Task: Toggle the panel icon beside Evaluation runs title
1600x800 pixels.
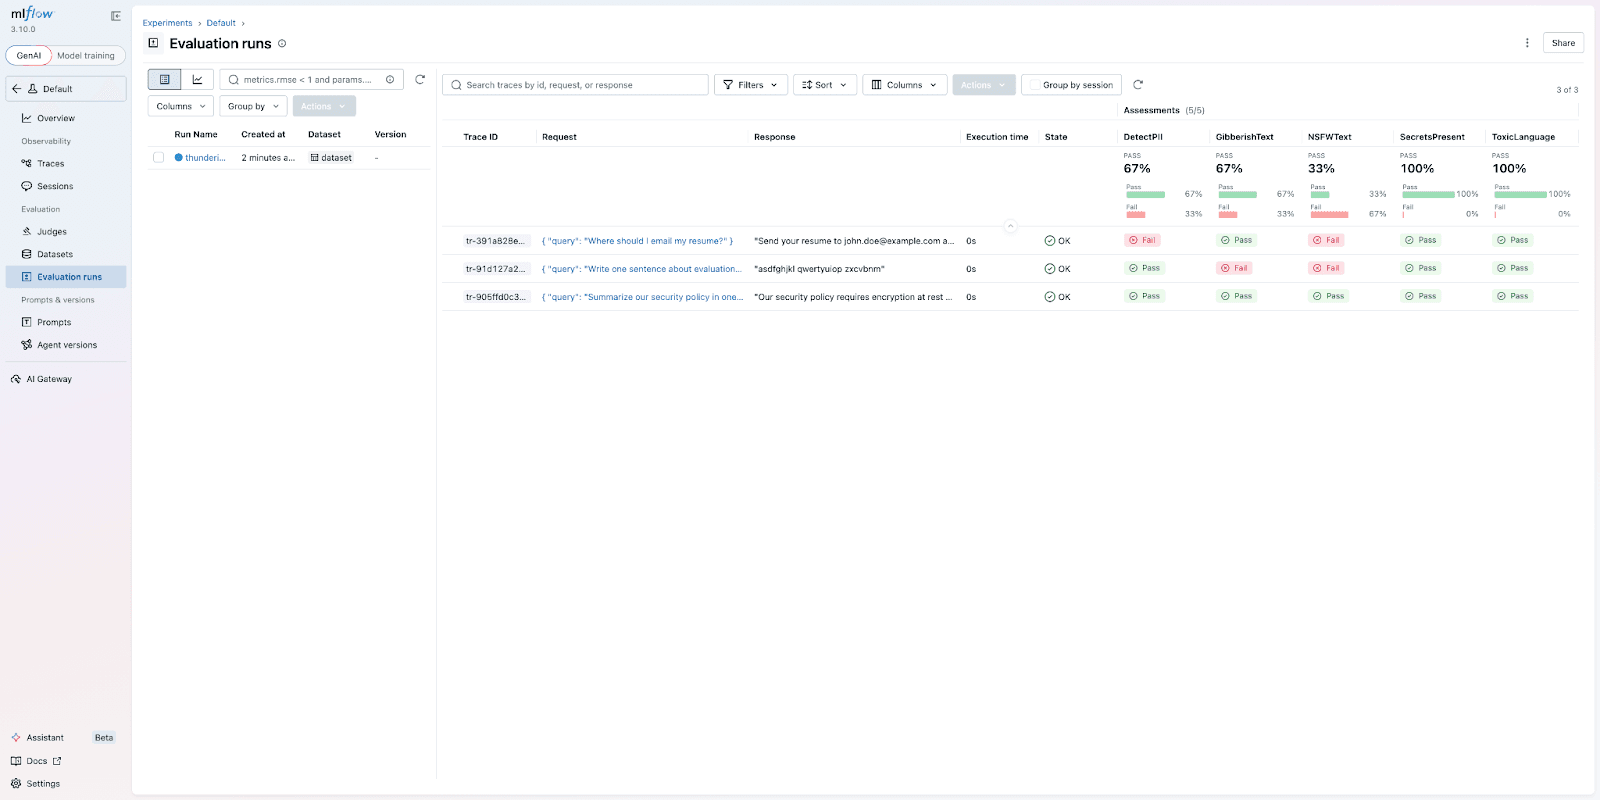Action: point(153,43)
